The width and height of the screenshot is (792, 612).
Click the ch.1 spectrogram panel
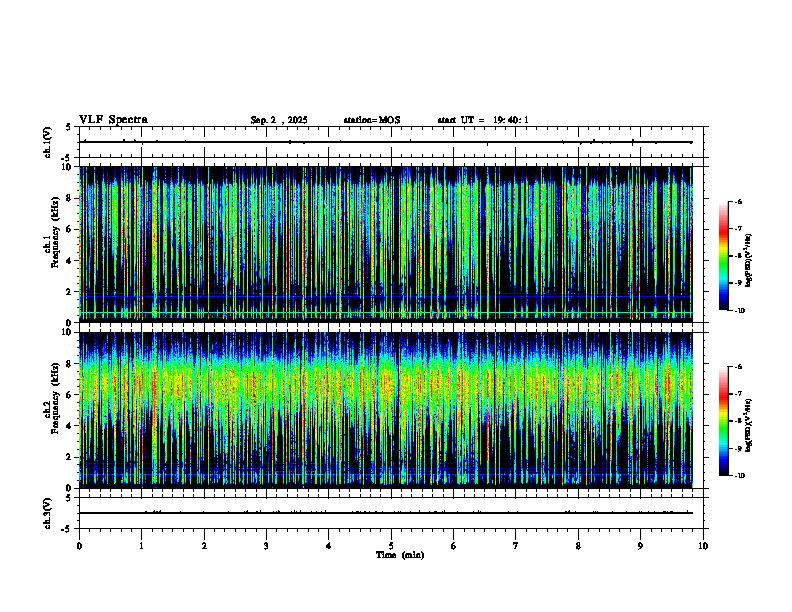[x=385, y=244]
